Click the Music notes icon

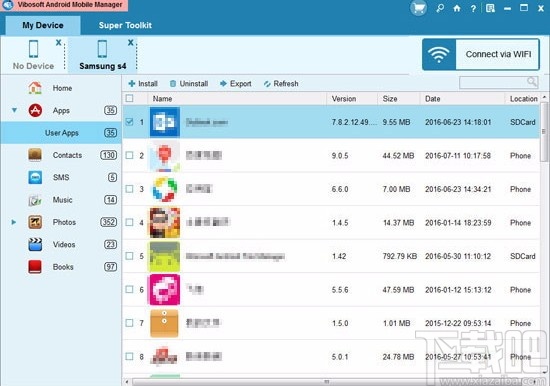point(35,200)
